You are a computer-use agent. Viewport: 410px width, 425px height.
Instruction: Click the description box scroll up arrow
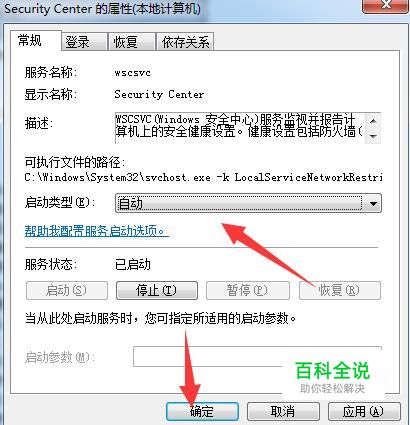pos(373,120)
